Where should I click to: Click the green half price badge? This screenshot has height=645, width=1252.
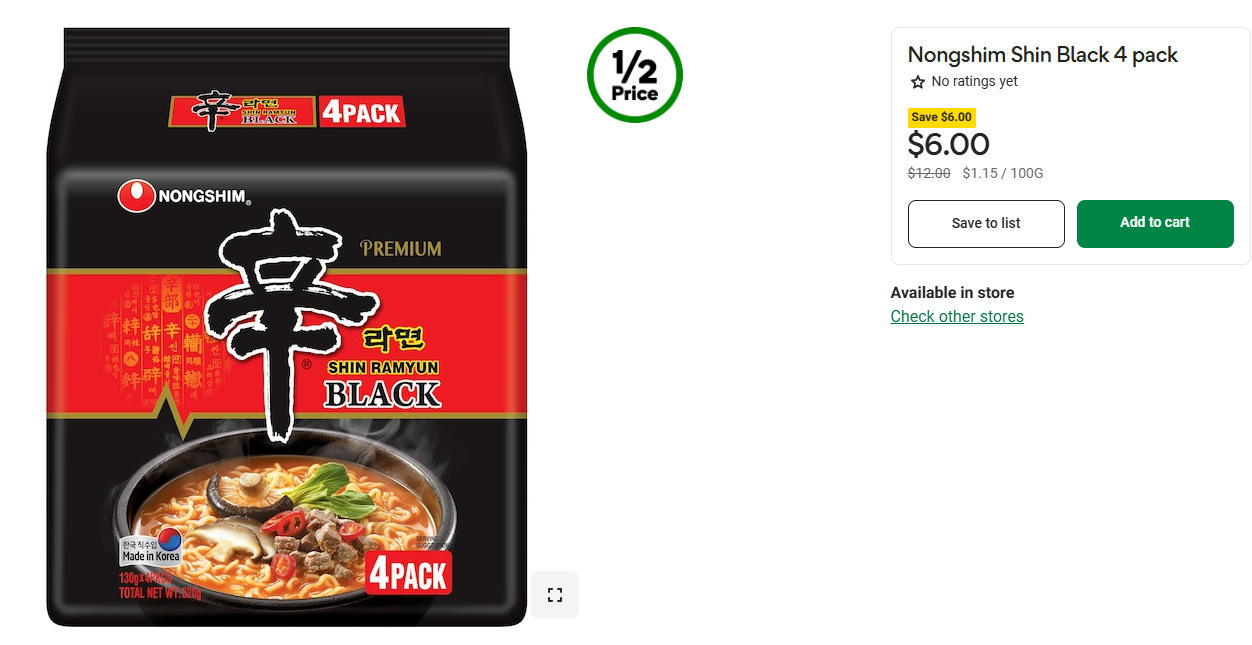pyautogui.click(x=635, y=75)
